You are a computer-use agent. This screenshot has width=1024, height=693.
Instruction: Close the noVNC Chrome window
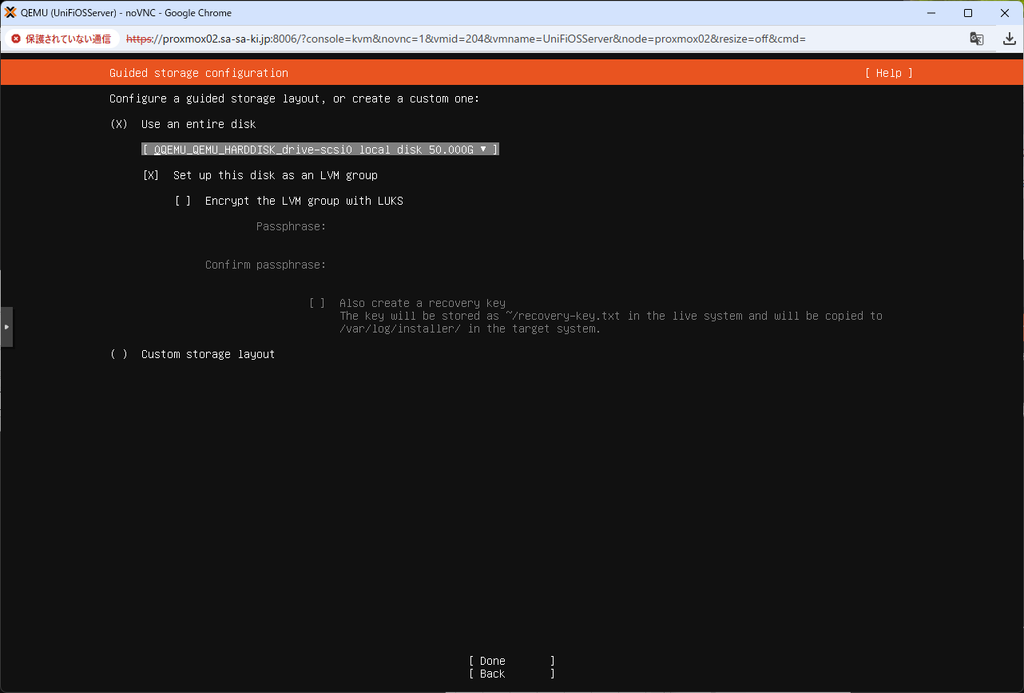tap(1004, 12)
